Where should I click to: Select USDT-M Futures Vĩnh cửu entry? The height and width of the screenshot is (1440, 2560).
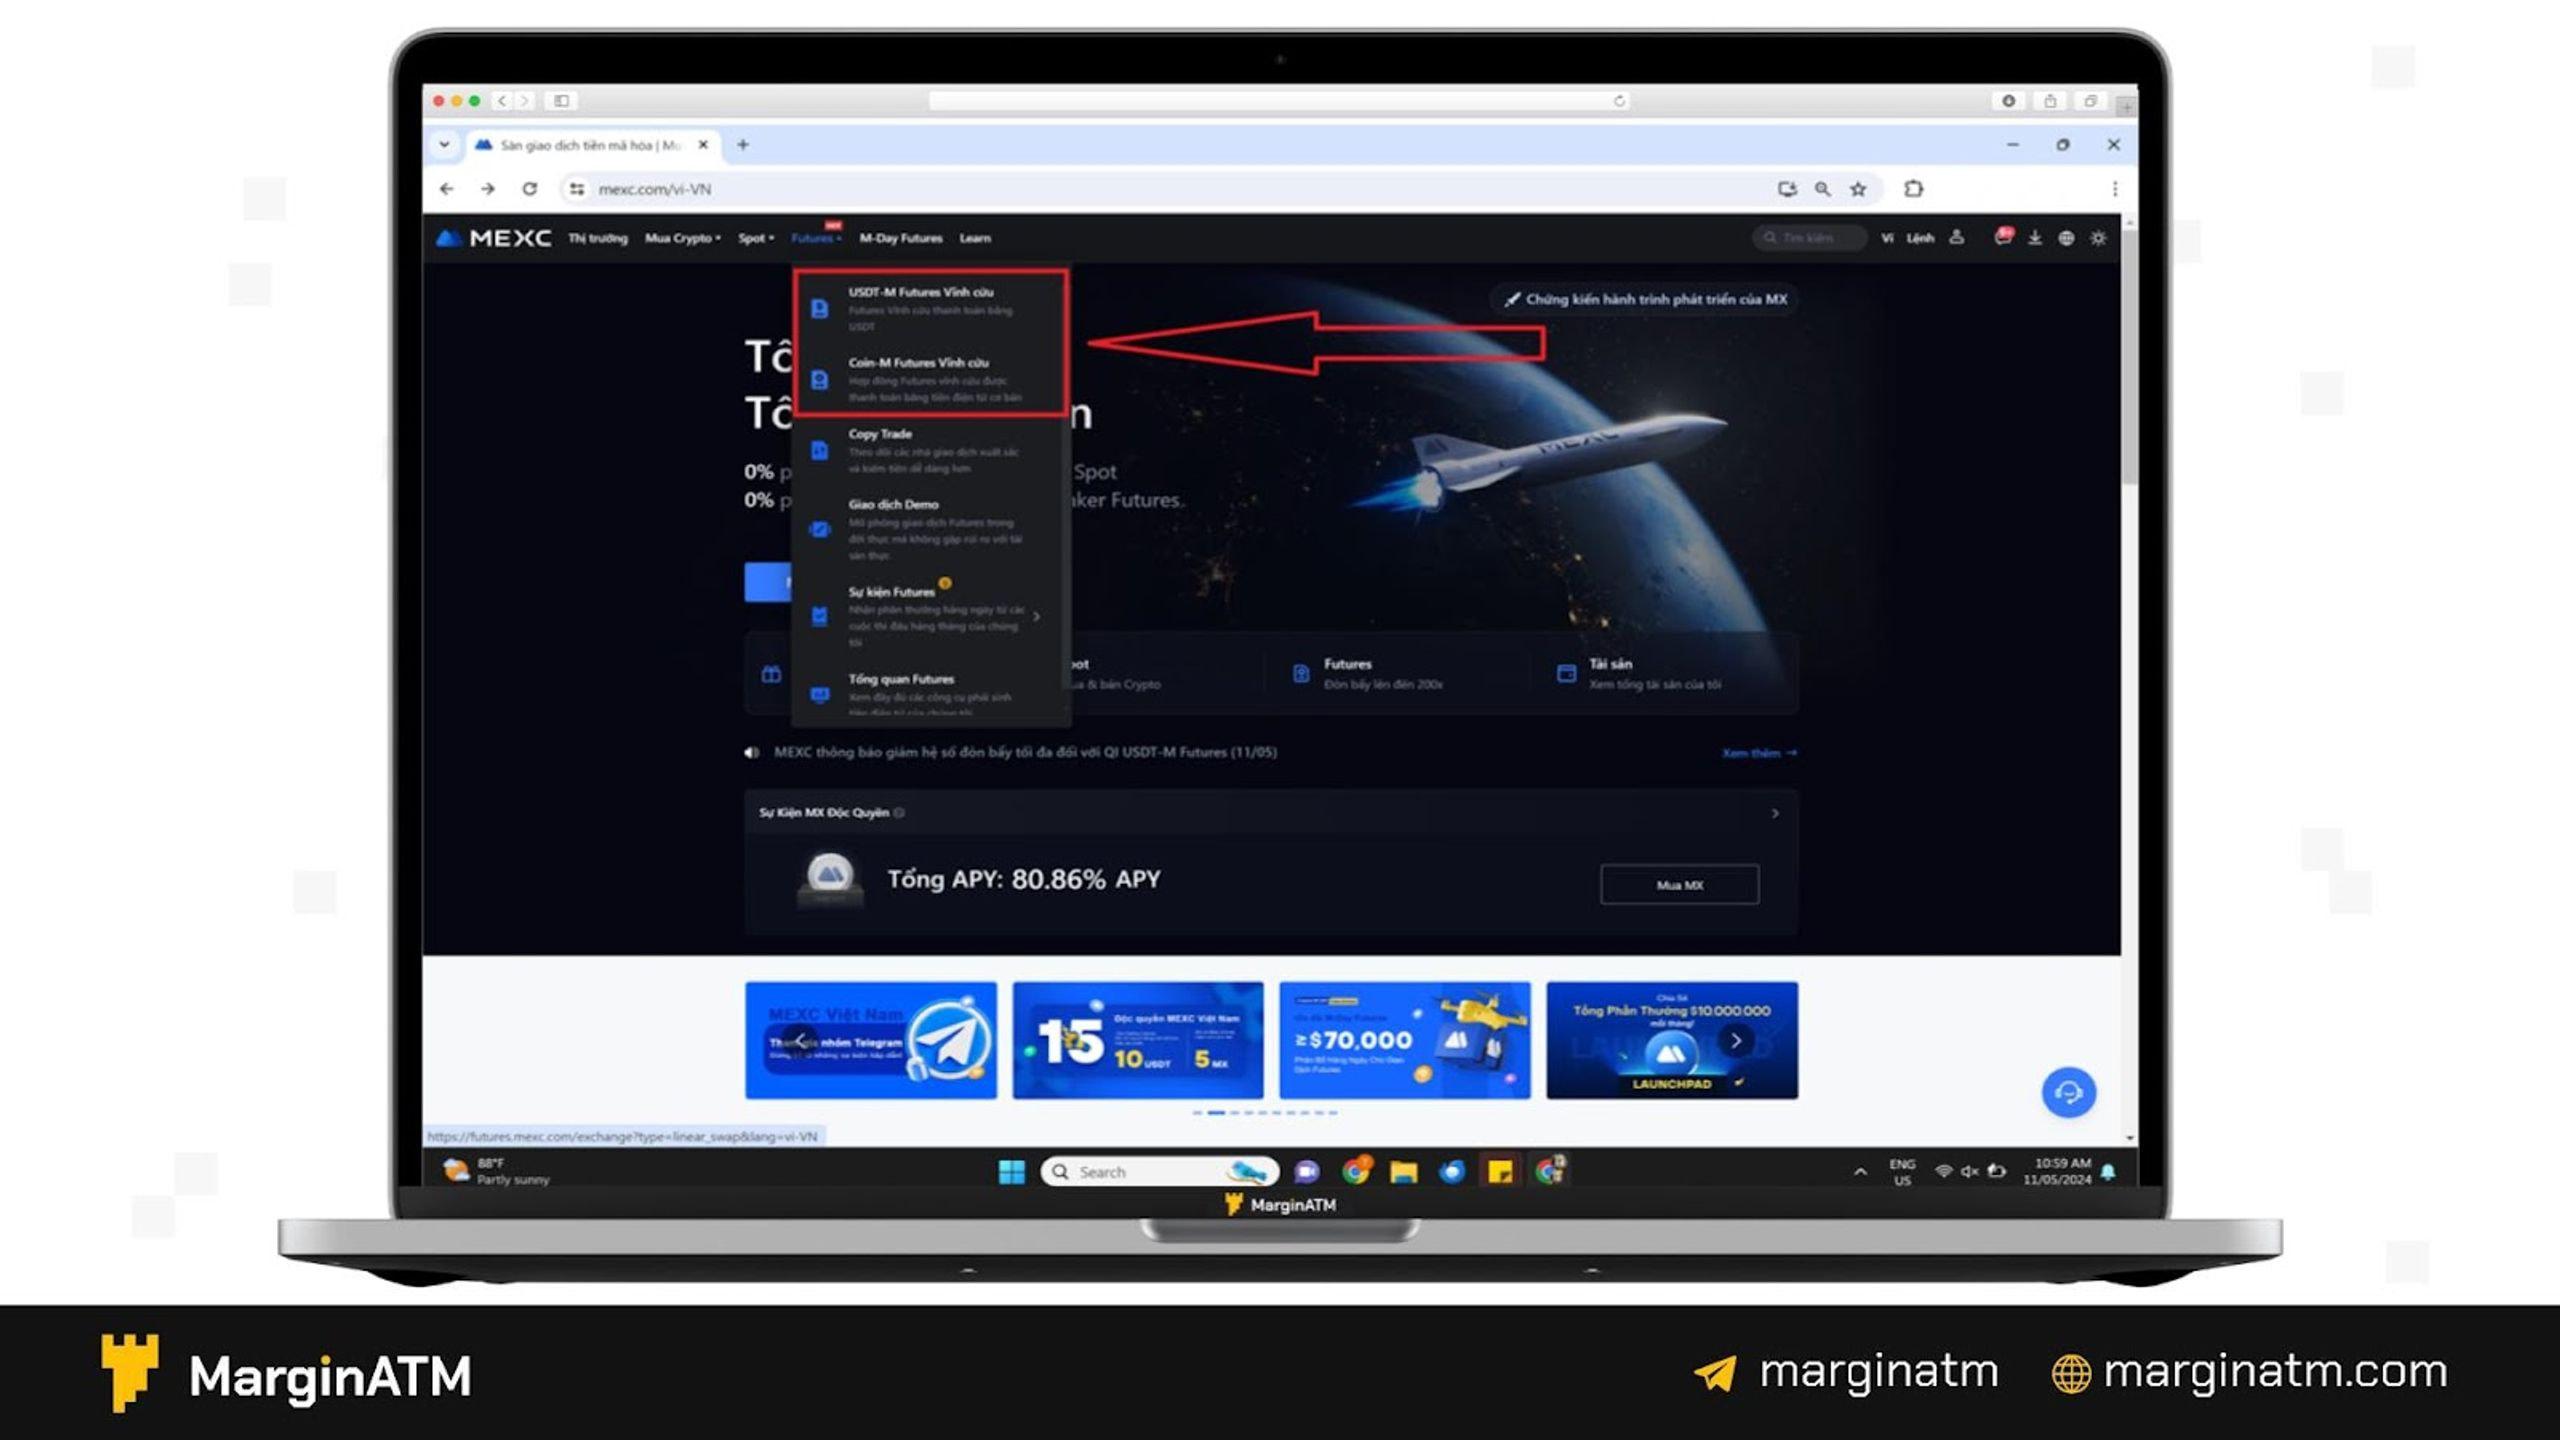[x=931, y=308]
